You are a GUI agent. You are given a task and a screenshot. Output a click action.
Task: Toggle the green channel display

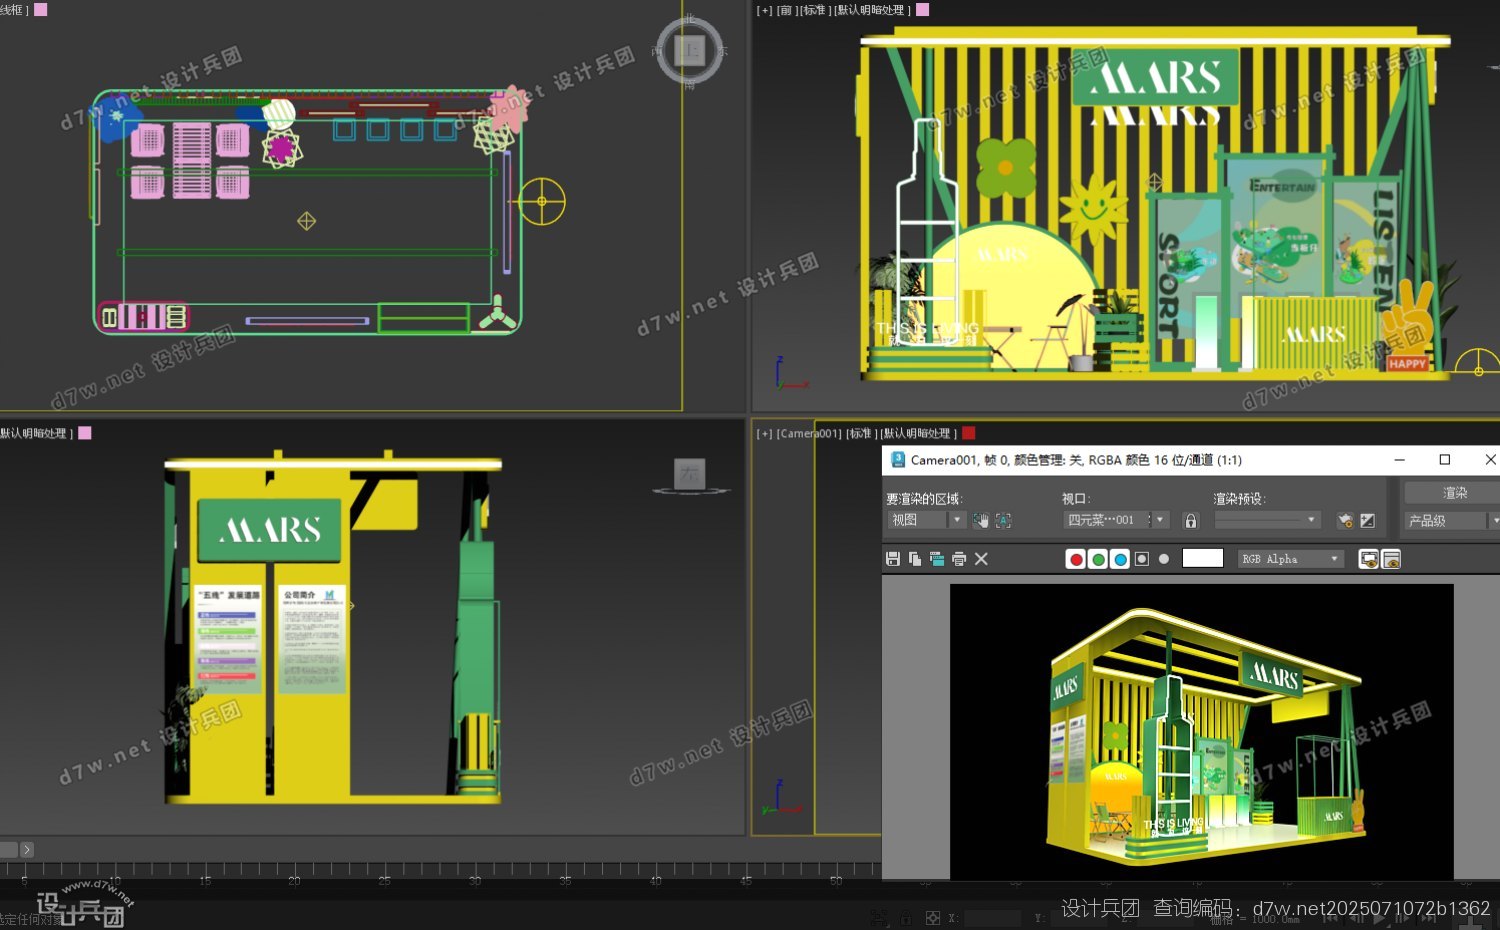[1098, 559]
